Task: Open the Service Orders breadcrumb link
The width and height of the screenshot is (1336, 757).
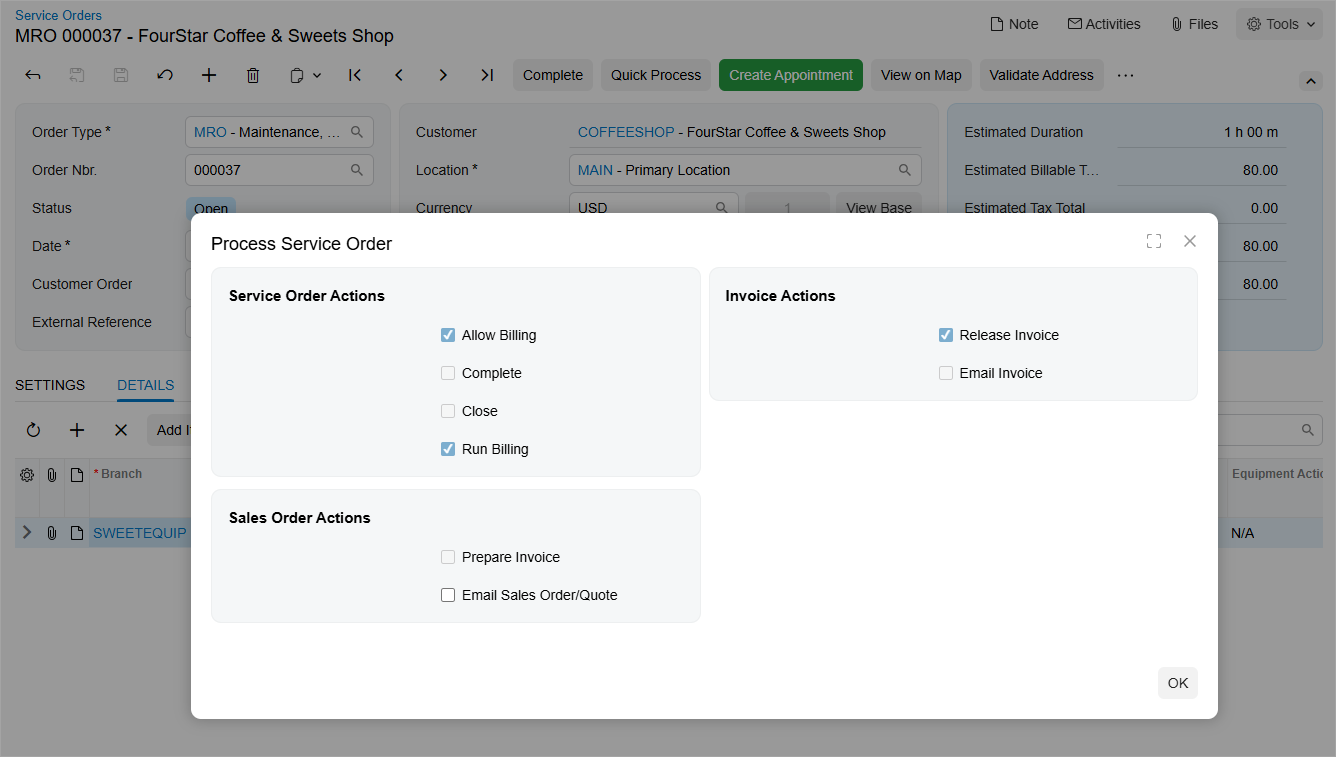Action: [x=58, y=15]
